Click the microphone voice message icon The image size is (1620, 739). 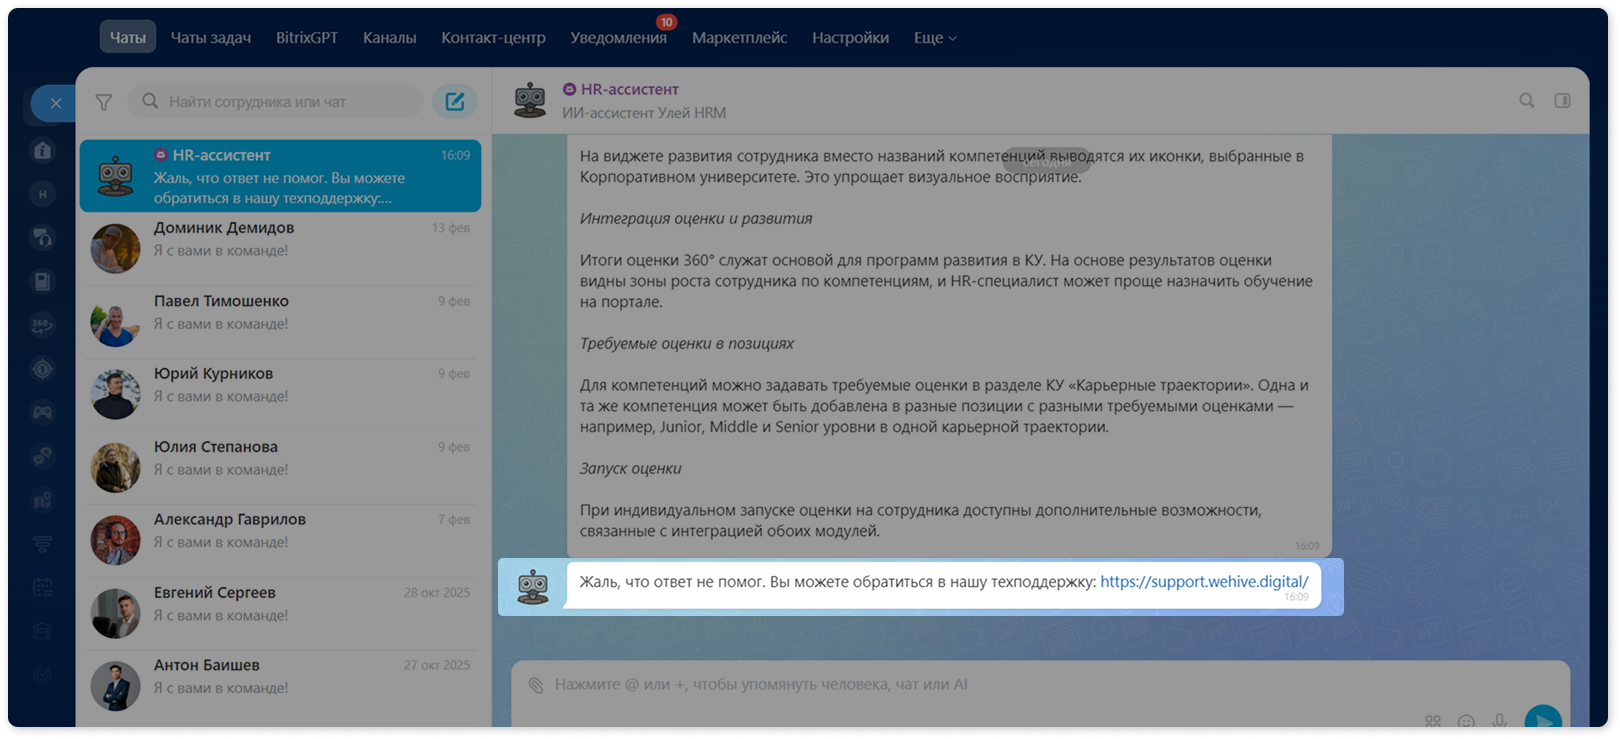1499,720
